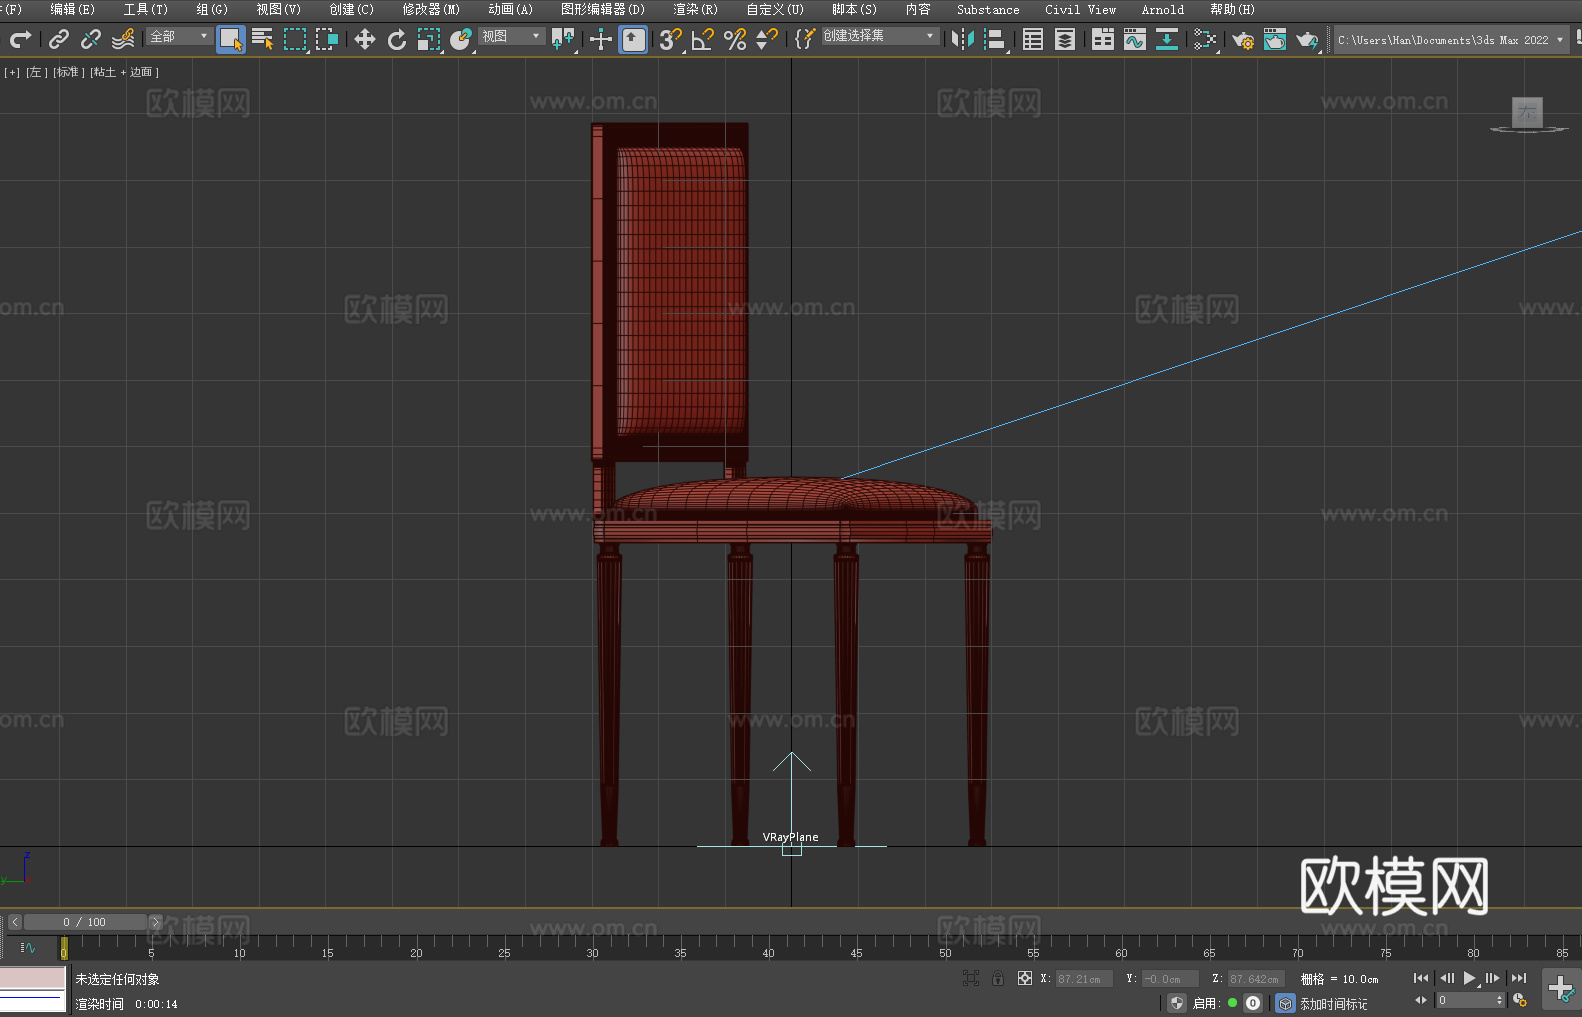Click Edit Named Selection Sets icon
Viewport: 1582px width, 1017px height.
(805, 39)
